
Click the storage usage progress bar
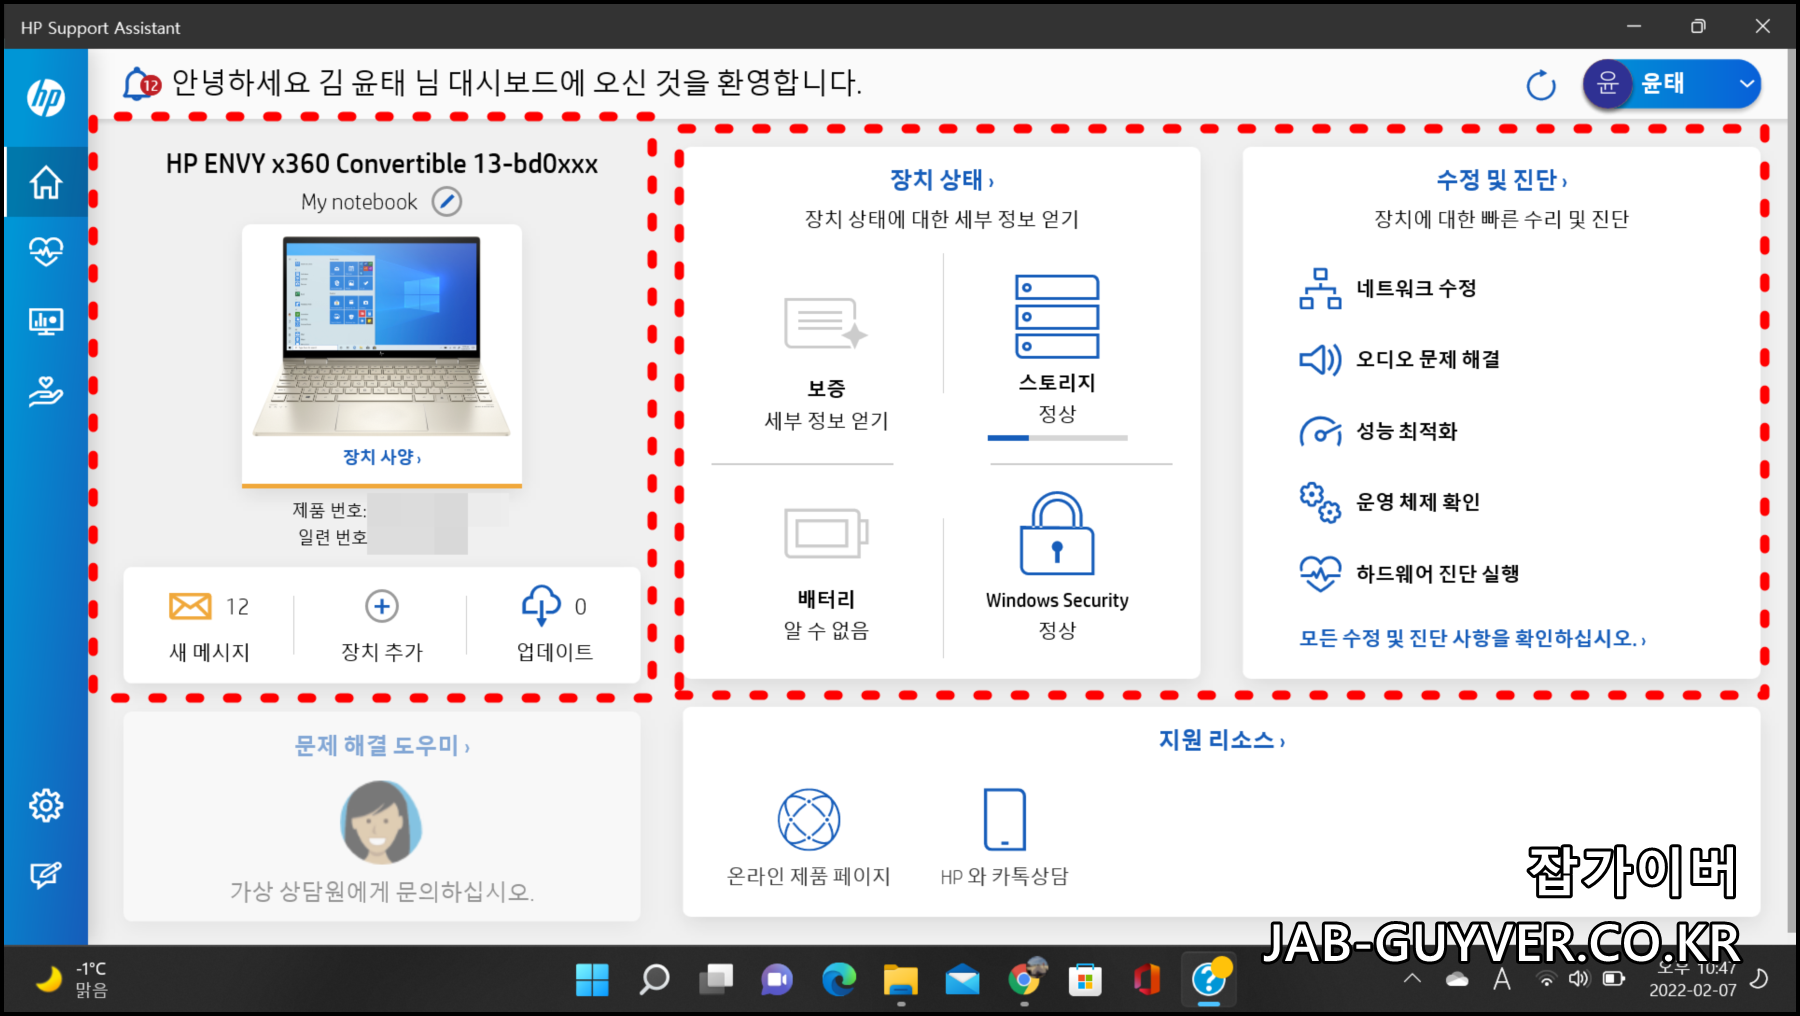1057,438
